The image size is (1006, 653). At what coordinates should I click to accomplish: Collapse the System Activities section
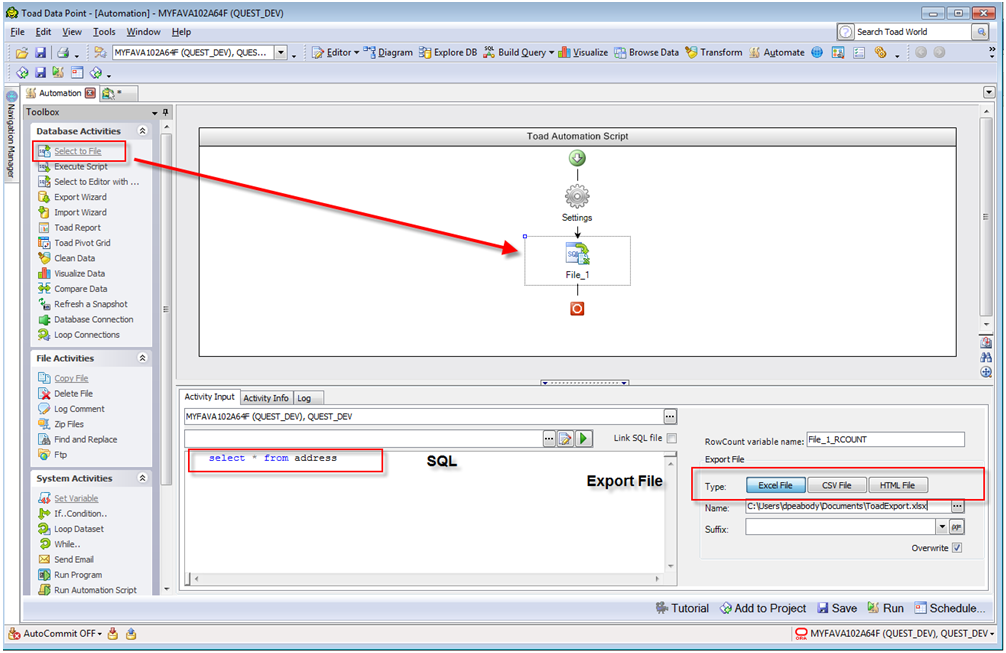click(x=142, y=478)
